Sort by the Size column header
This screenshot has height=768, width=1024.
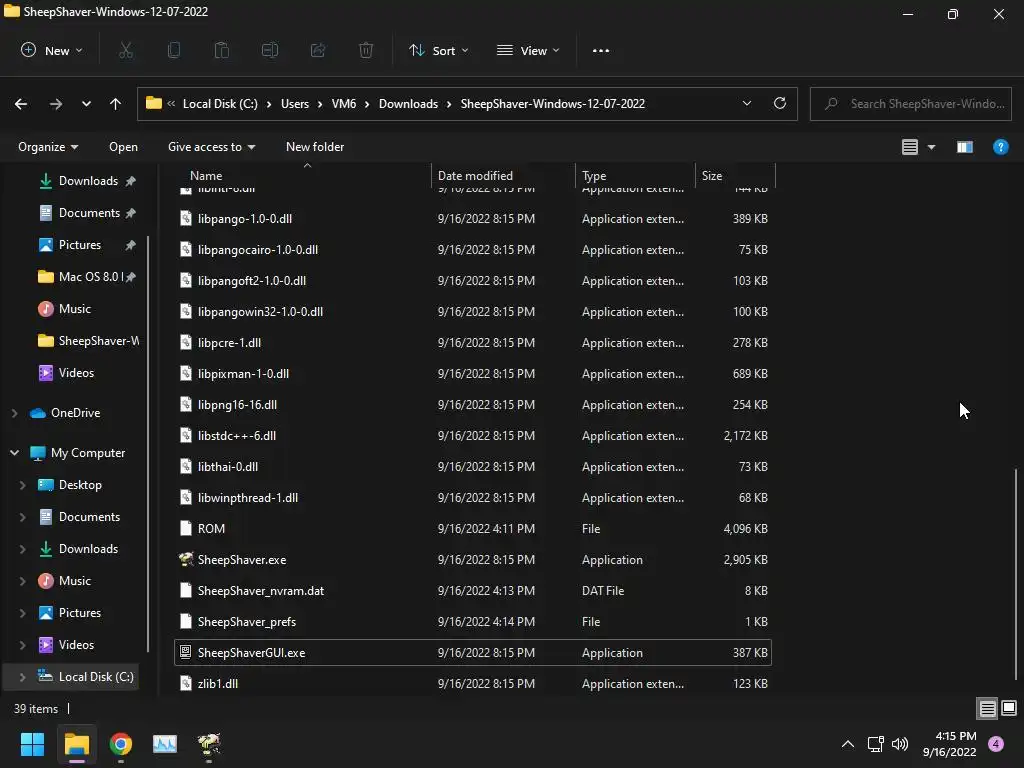(735, 176)
